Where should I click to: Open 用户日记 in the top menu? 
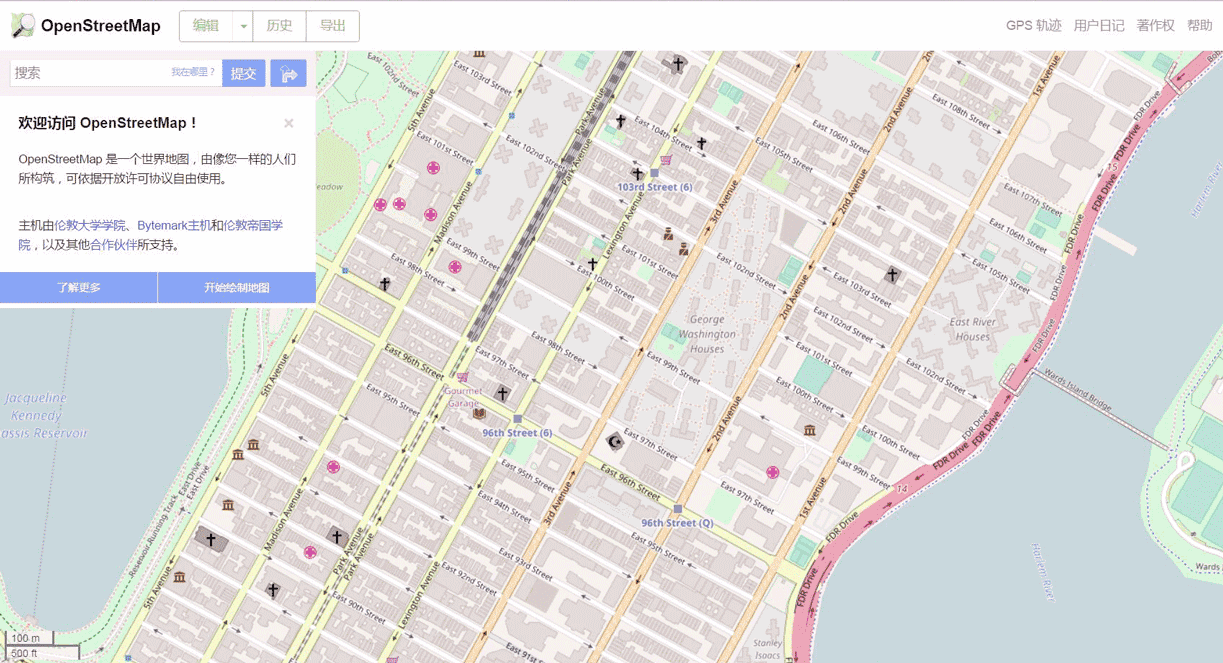pyautogui.click(x=1099, y=26)
